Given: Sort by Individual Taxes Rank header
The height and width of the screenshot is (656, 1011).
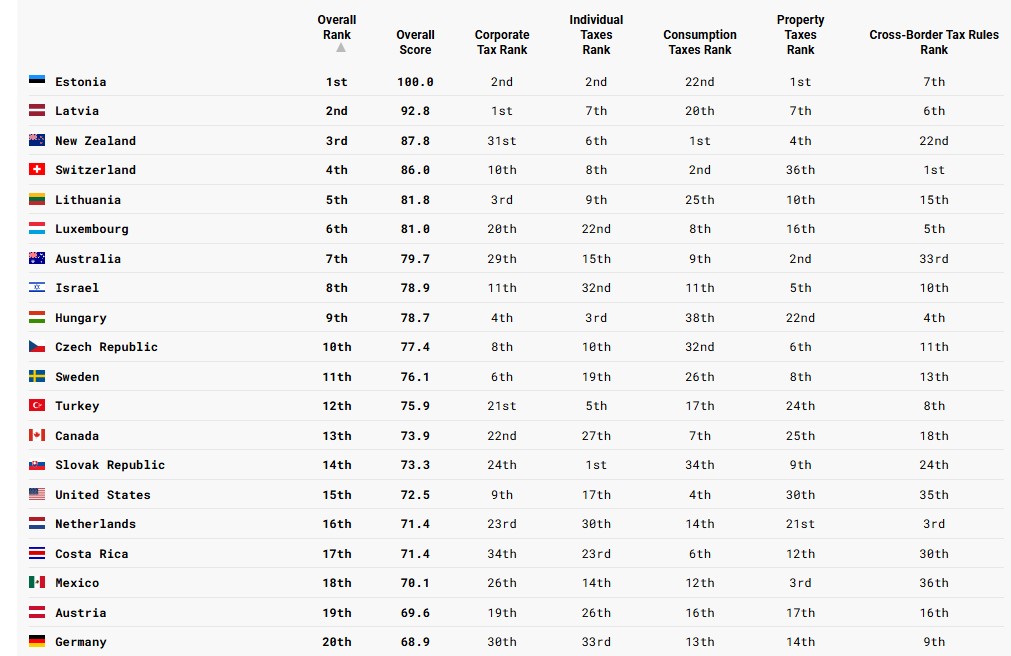Looking at the screenshot, I should click(x=596, y=35).
